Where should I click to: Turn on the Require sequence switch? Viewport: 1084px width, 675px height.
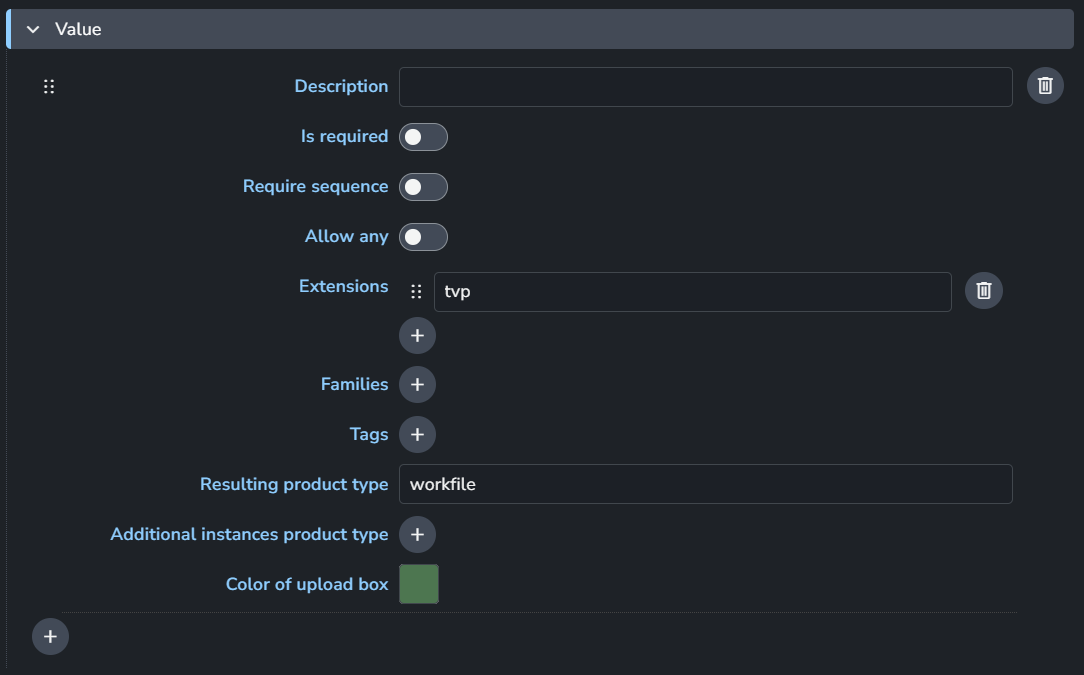(x=423, y=187)
